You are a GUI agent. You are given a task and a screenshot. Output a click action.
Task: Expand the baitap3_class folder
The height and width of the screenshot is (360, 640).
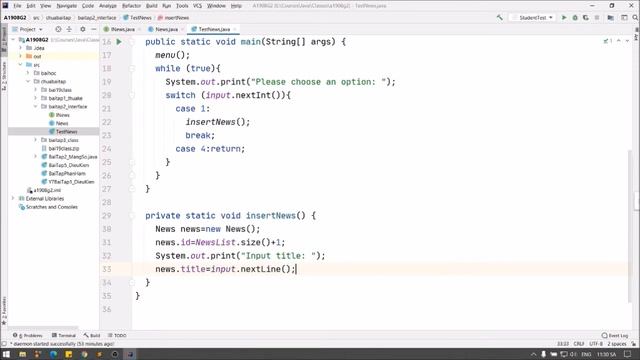click(36, 140)
